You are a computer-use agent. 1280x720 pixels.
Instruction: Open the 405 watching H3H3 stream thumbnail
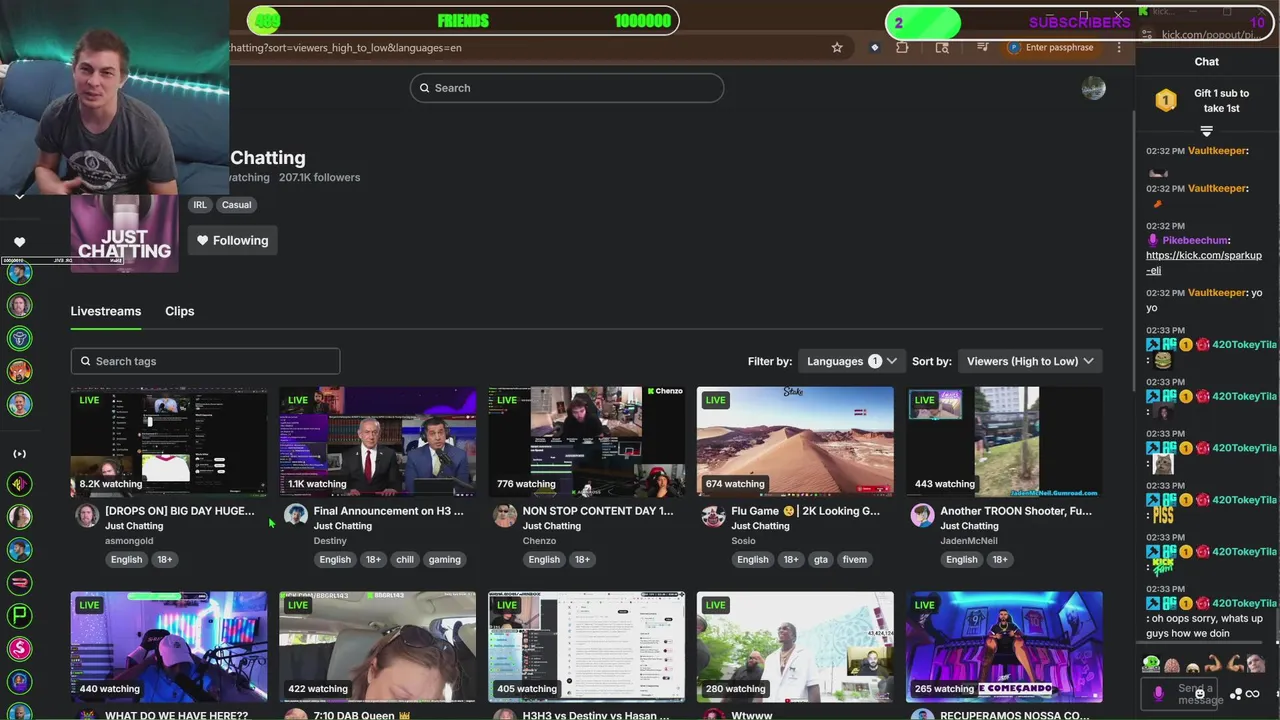pyautogui.click(x=587, y=647)
